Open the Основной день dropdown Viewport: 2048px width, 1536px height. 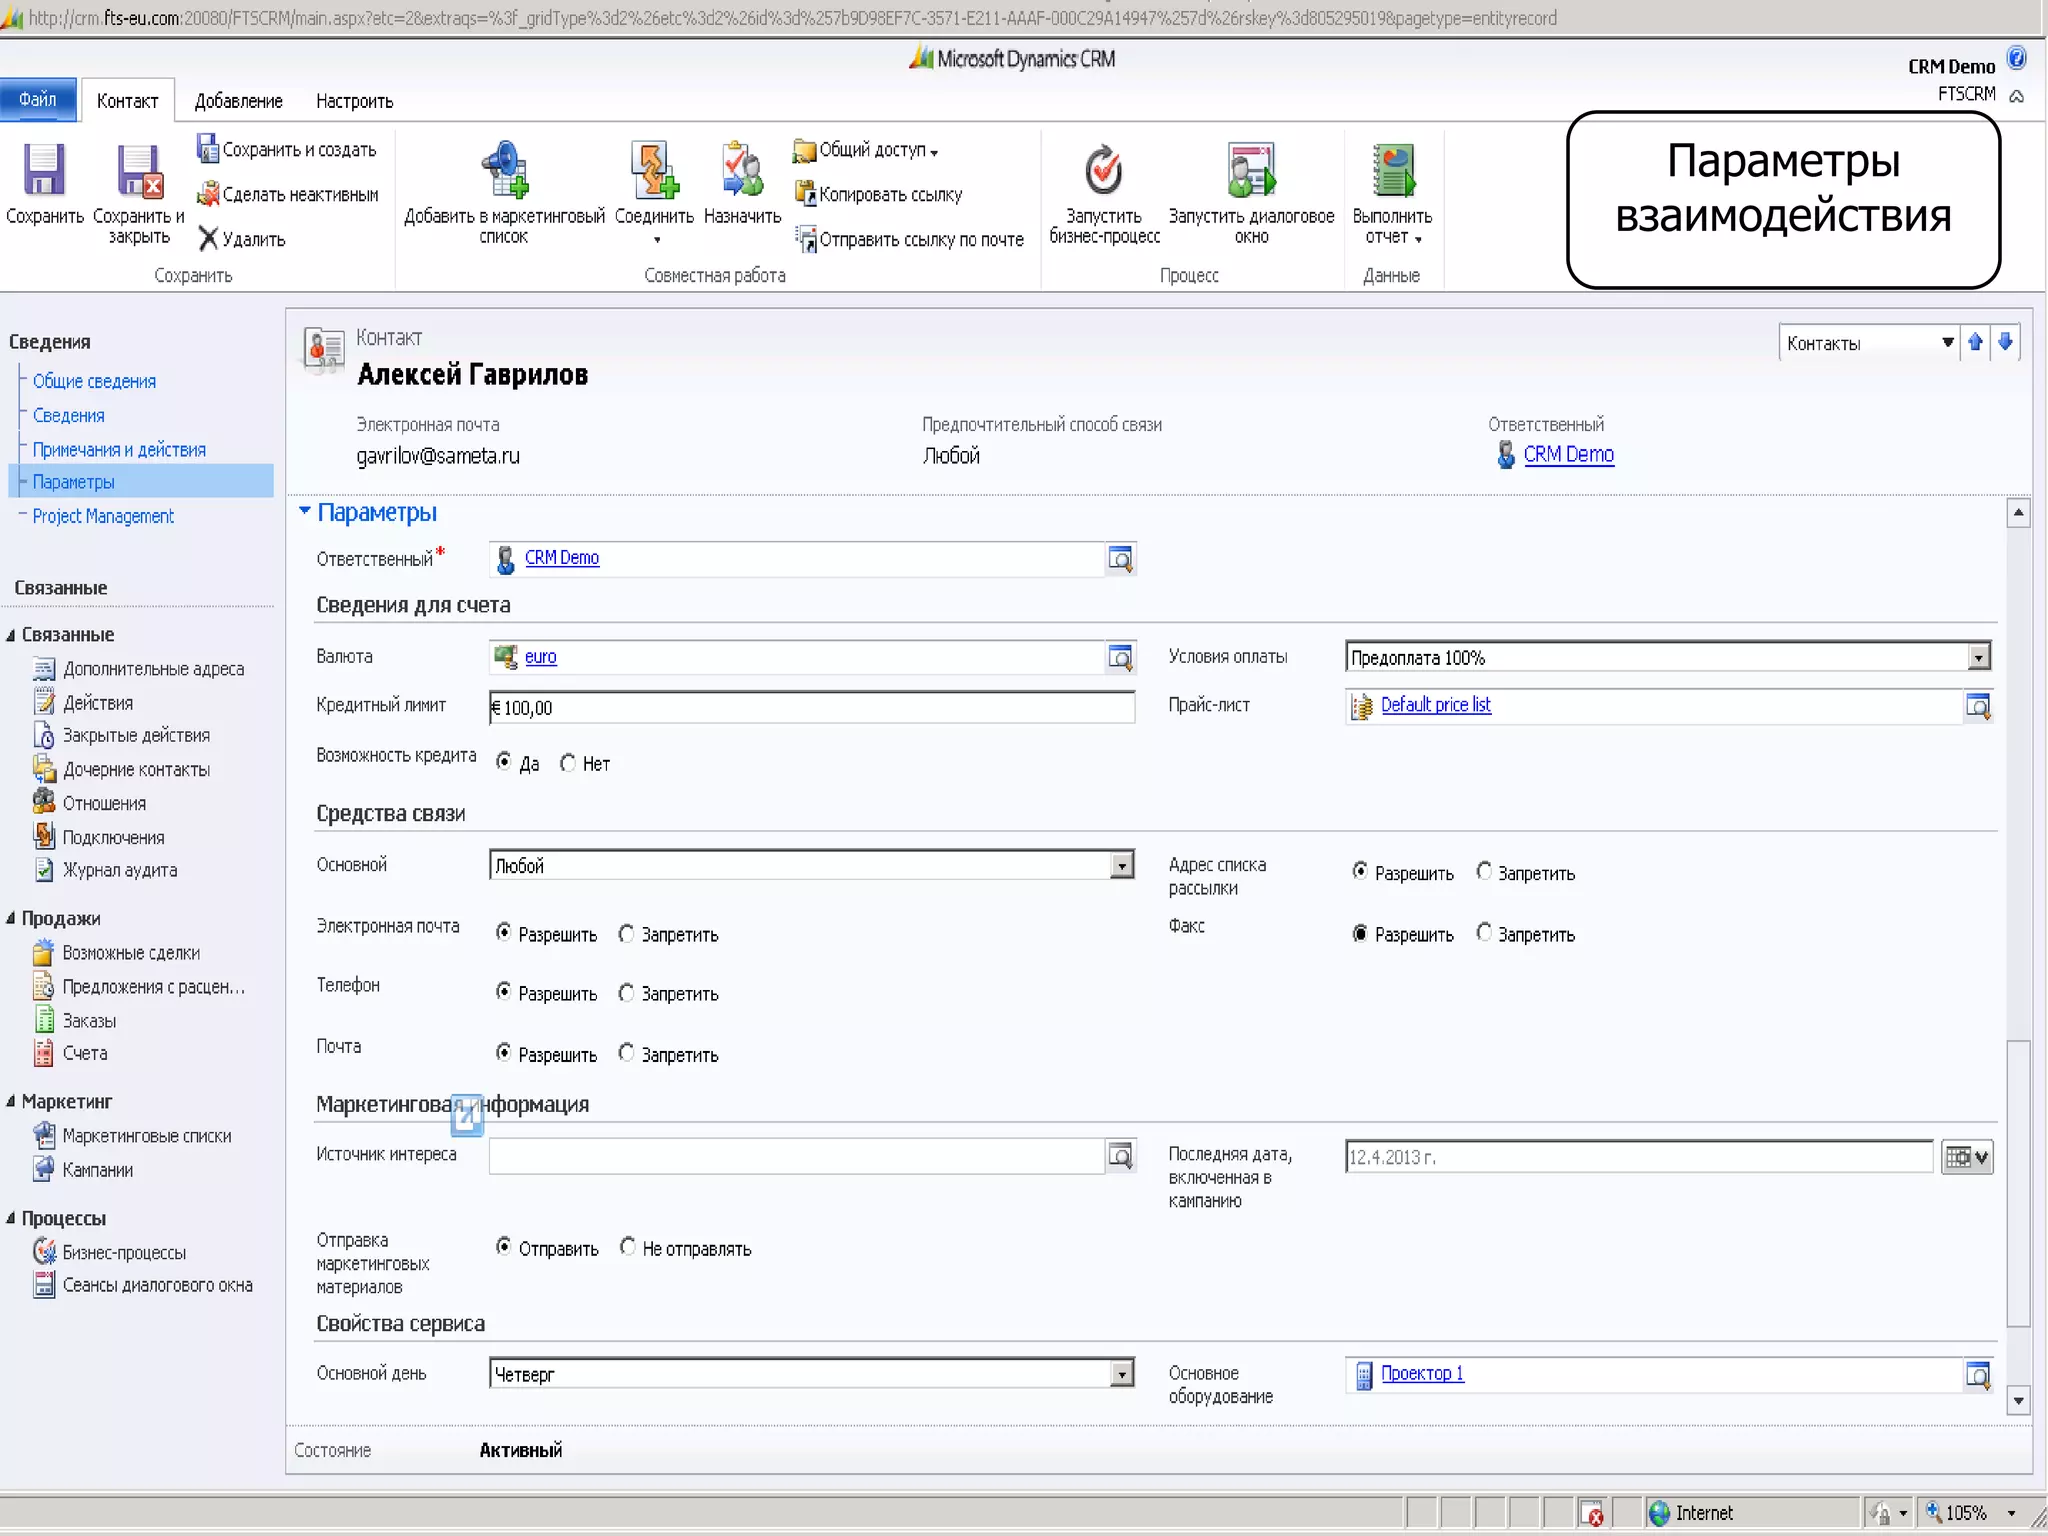(x=1121, y=1374)
